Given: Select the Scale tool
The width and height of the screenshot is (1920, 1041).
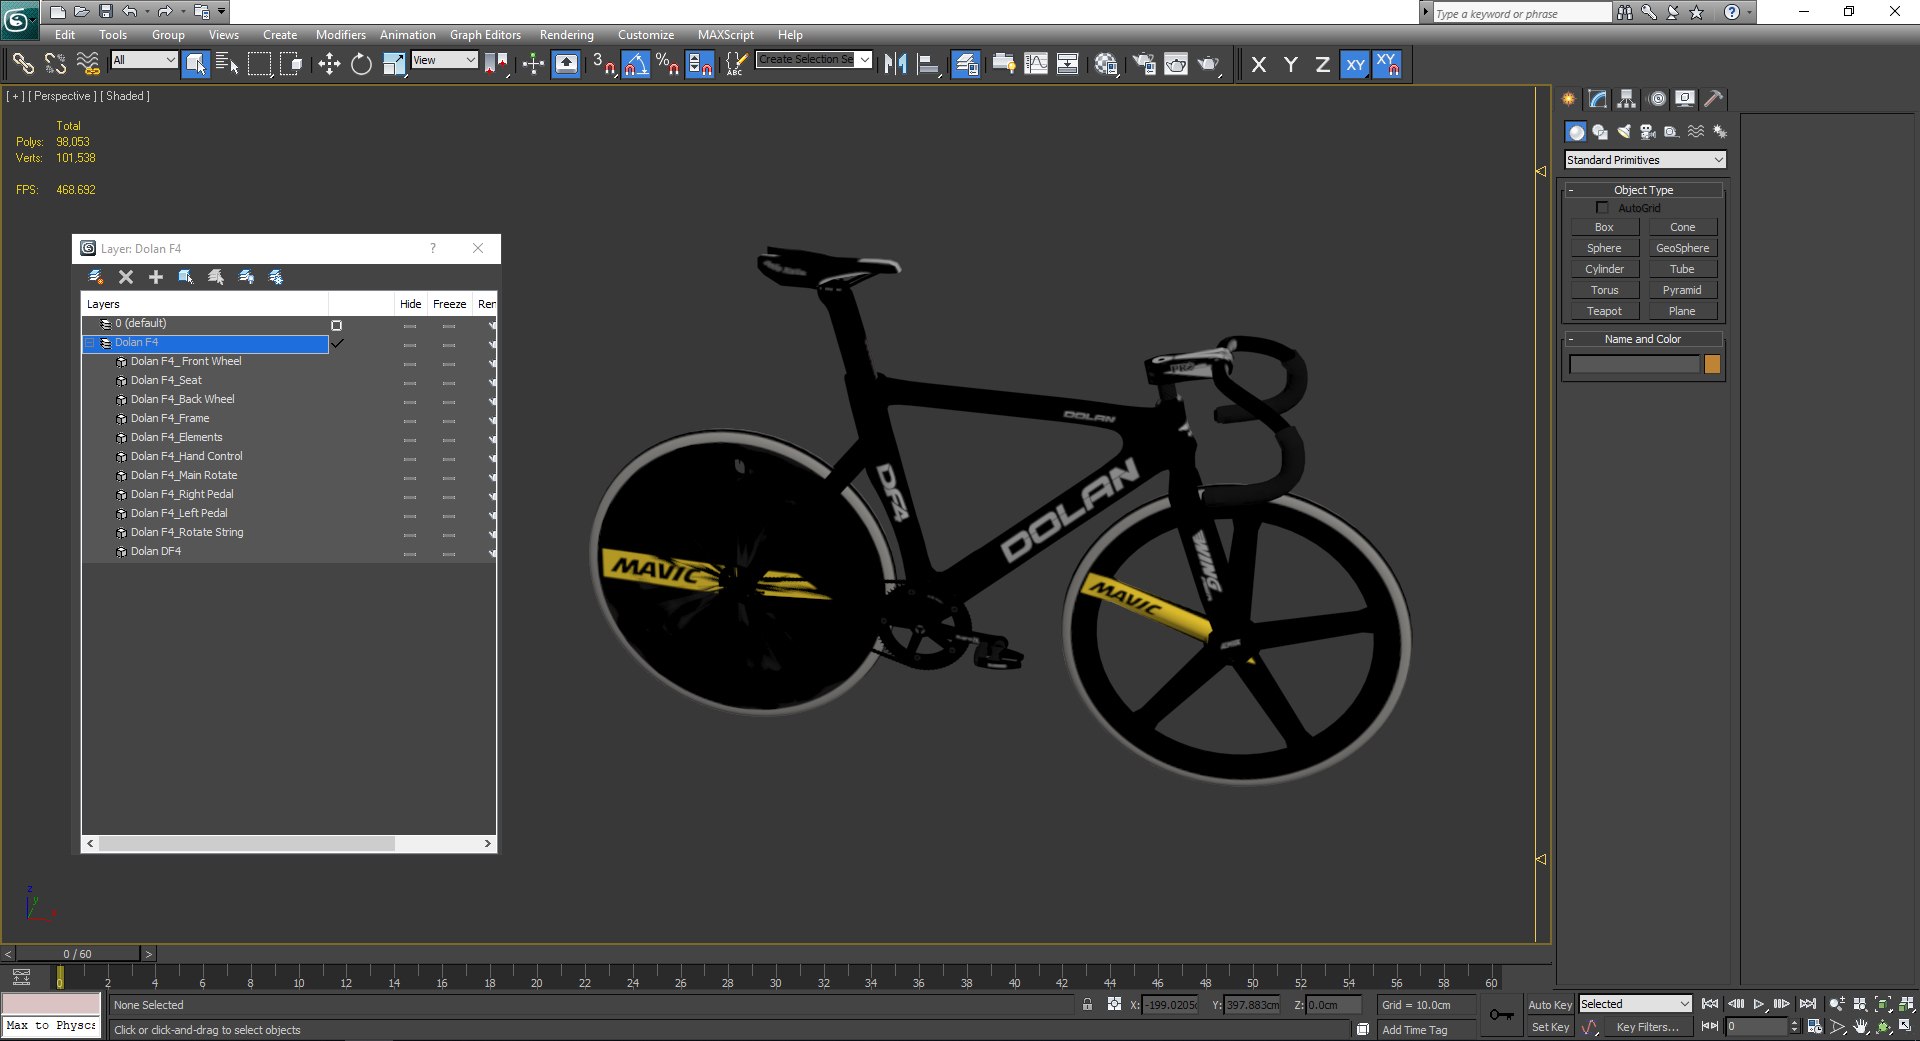Looking at the screenshot, I should click(394, 64).
